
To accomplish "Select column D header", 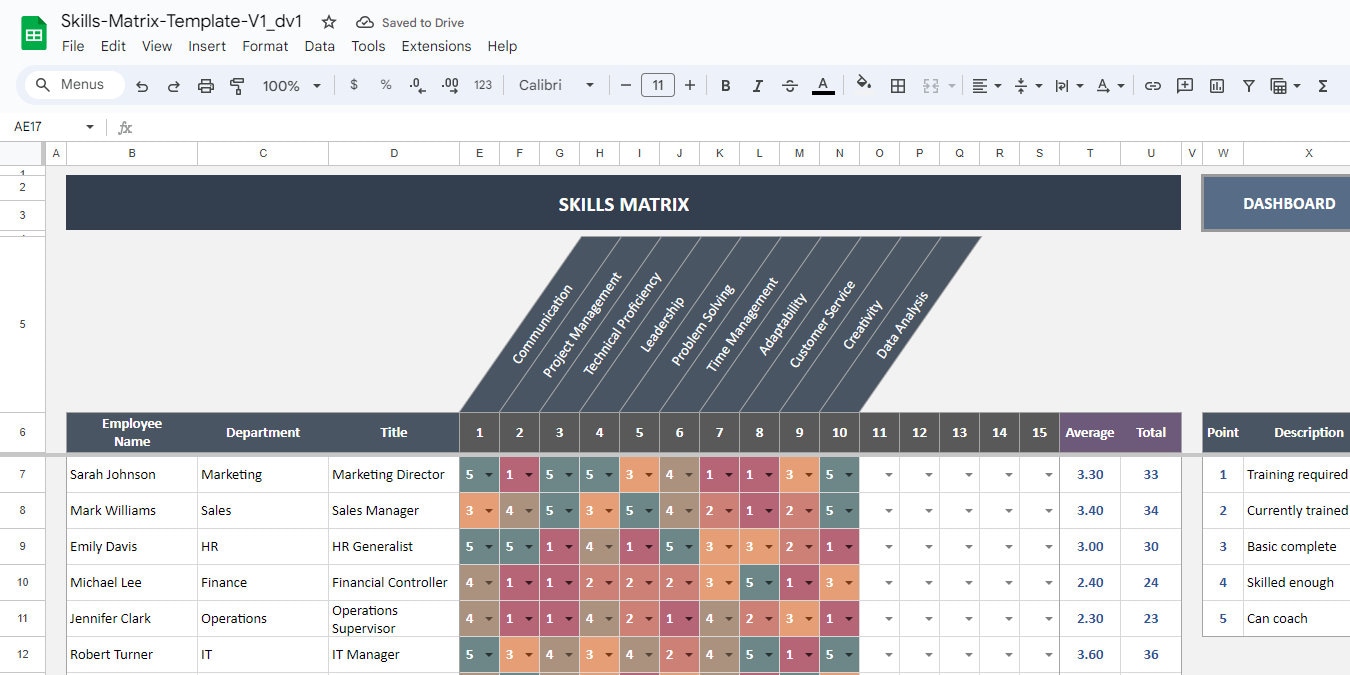I will click(x=394, y=153).
